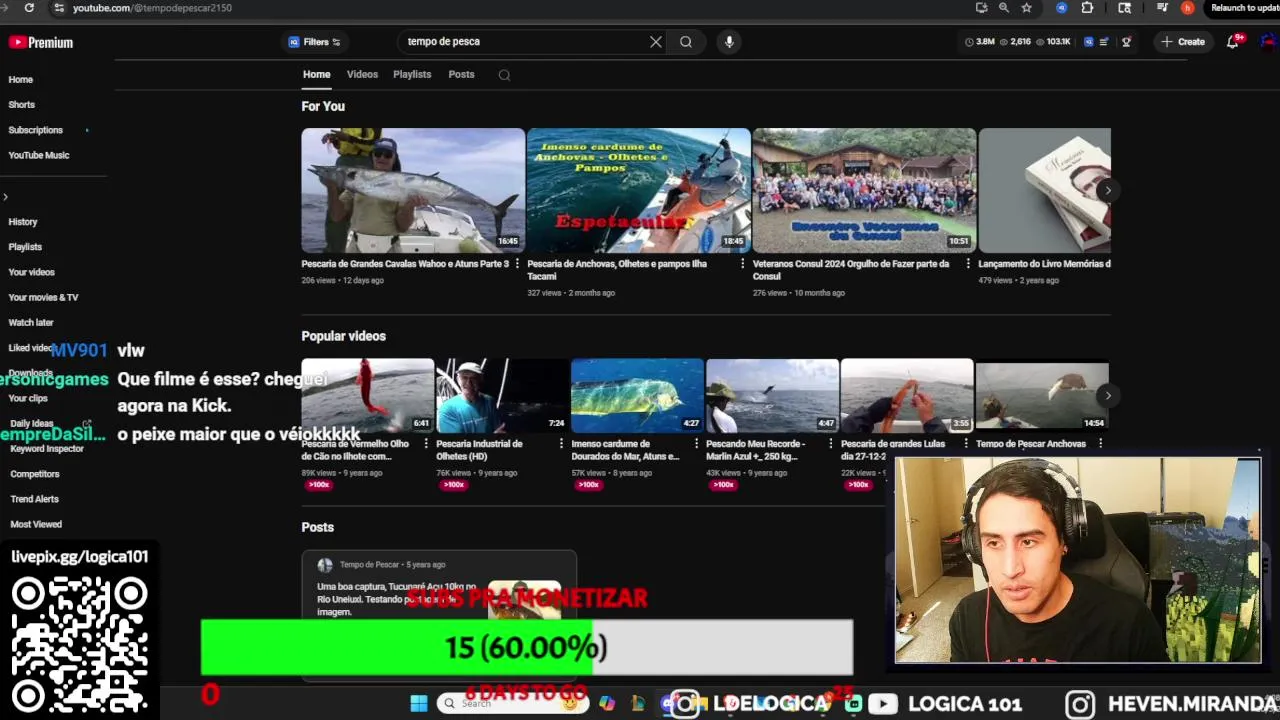This screenshot has width=1280, height=720.
Task: Play the Encontro Veteranos 10:51 thumbnail
Action: pyautogui.click(x=864, y=190)
